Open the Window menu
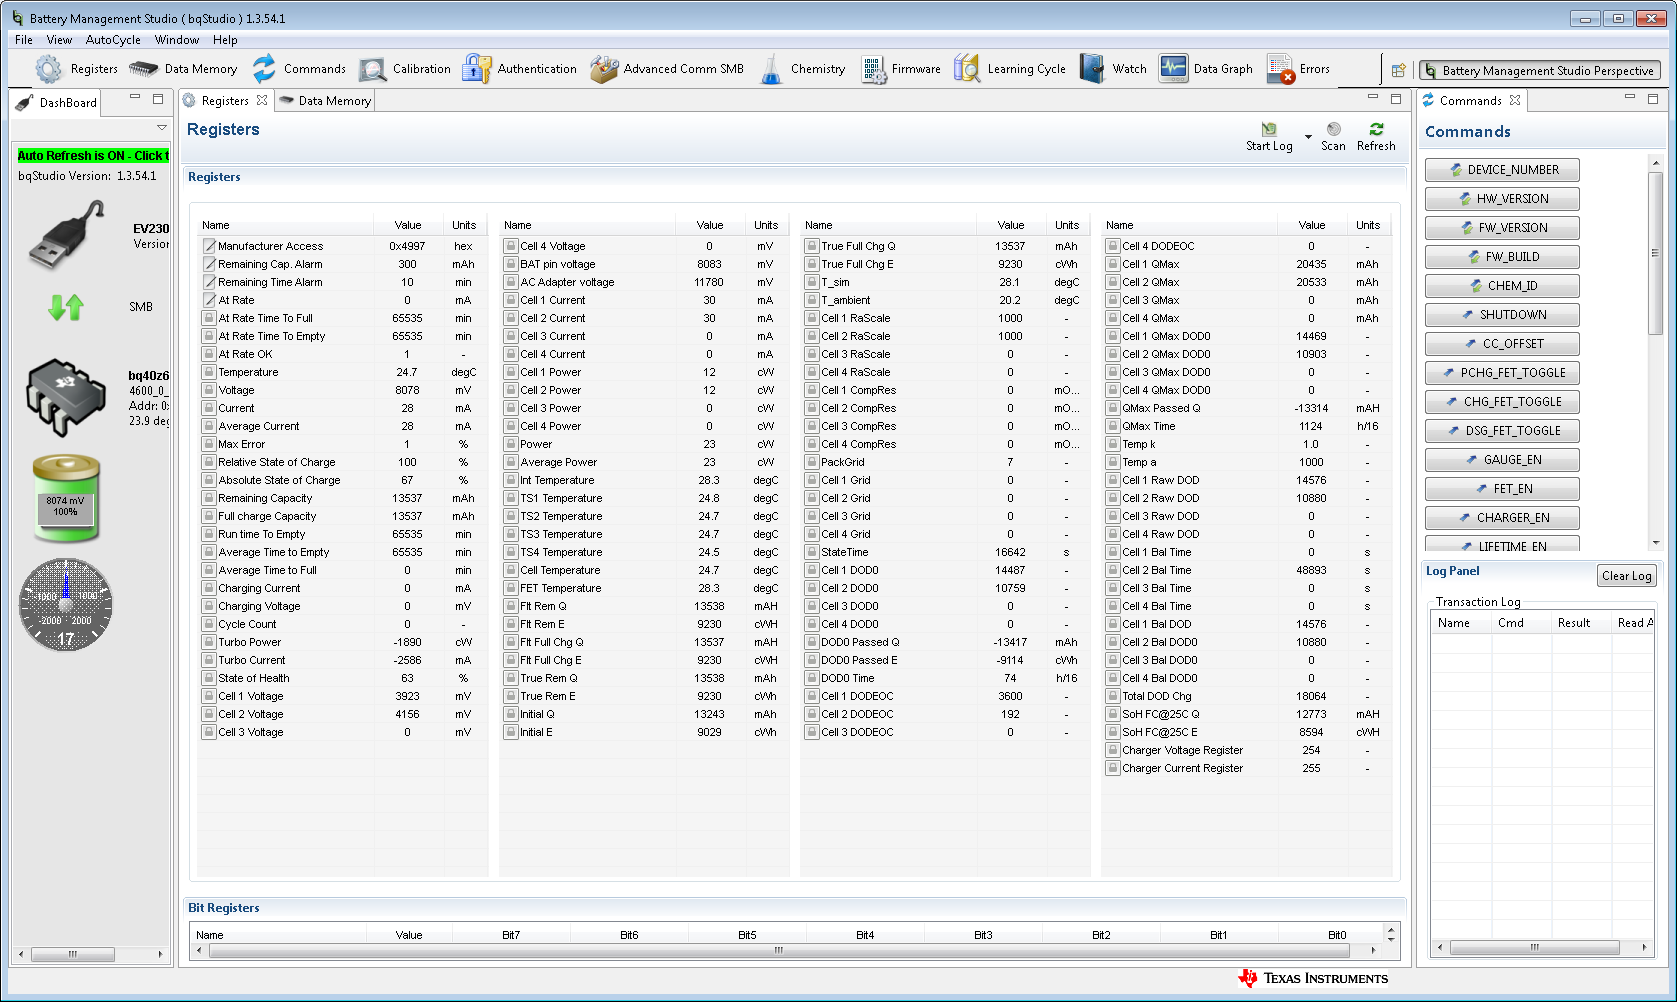The width and height of the screenshot is (1677, 1002). (x=177, y=40)
